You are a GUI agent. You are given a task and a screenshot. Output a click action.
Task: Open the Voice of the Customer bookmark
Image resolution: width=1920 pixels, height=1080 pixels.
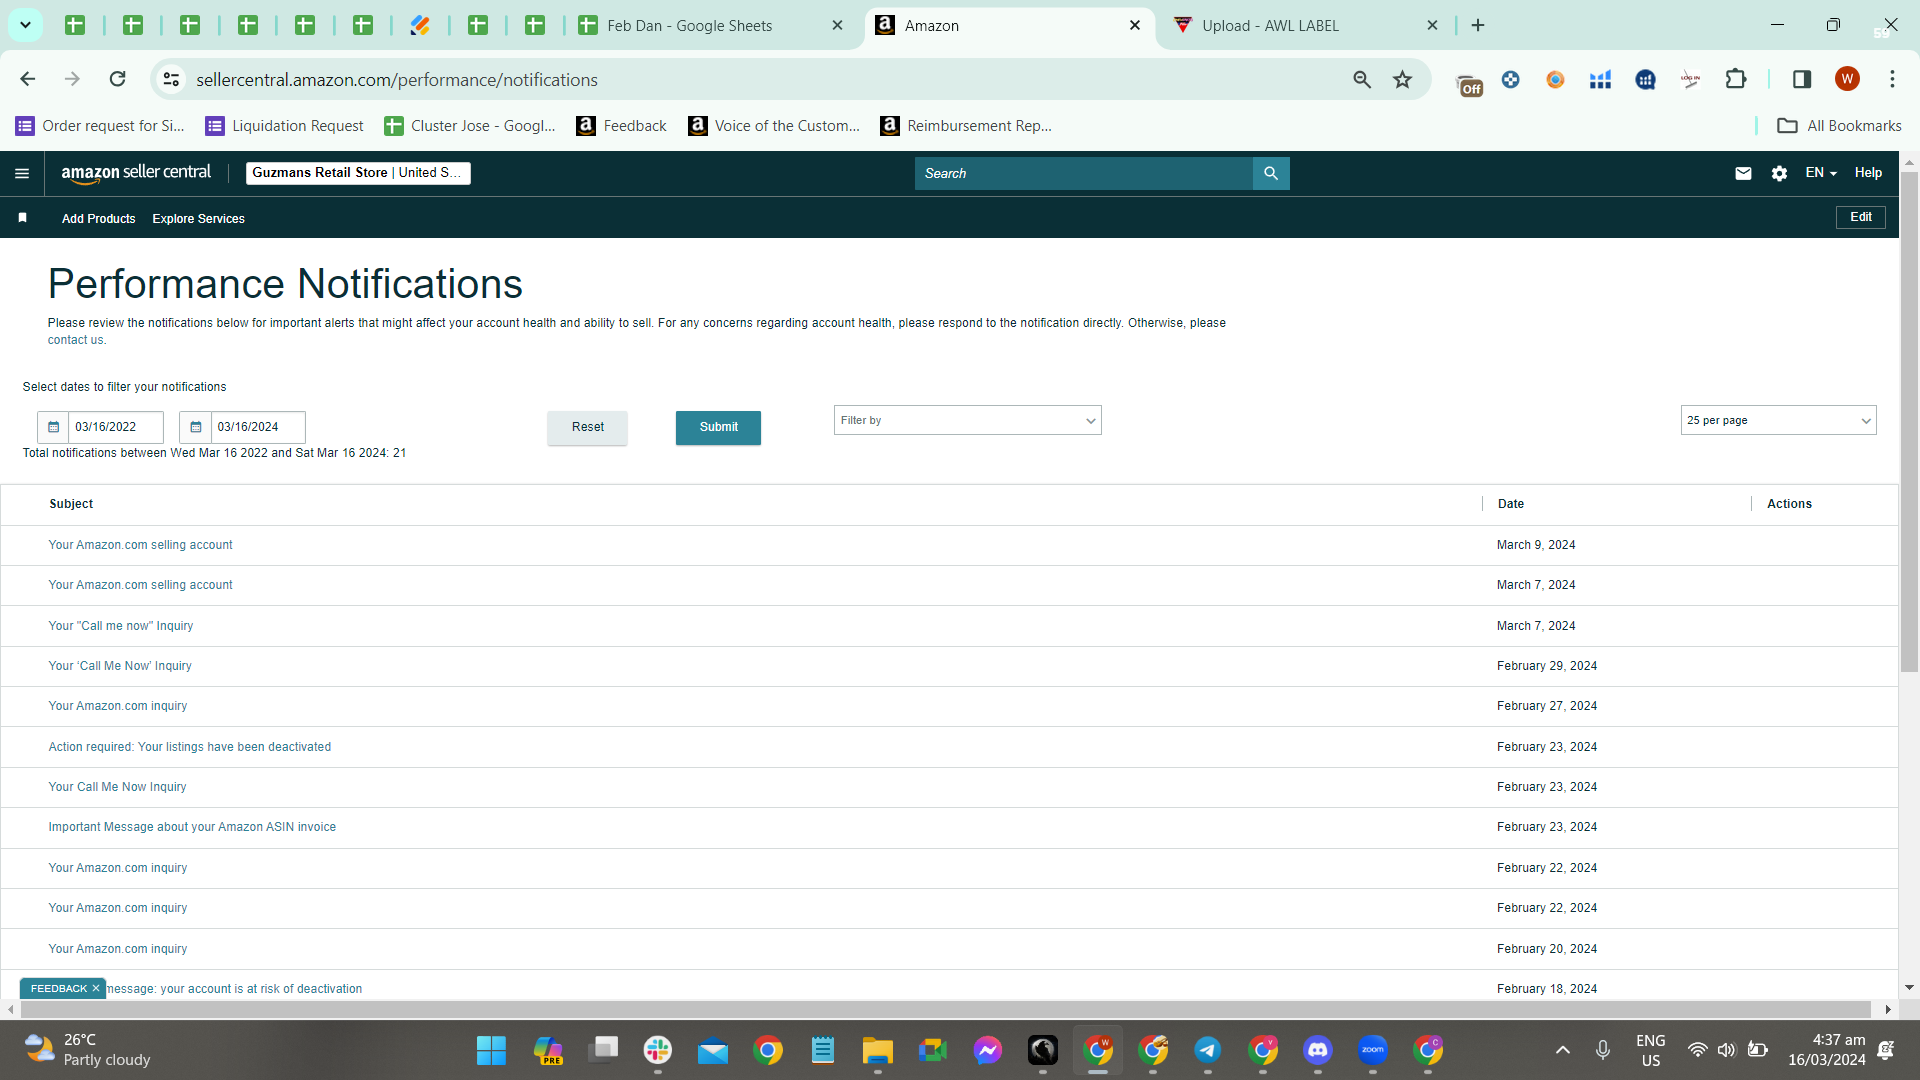(774, 126)
